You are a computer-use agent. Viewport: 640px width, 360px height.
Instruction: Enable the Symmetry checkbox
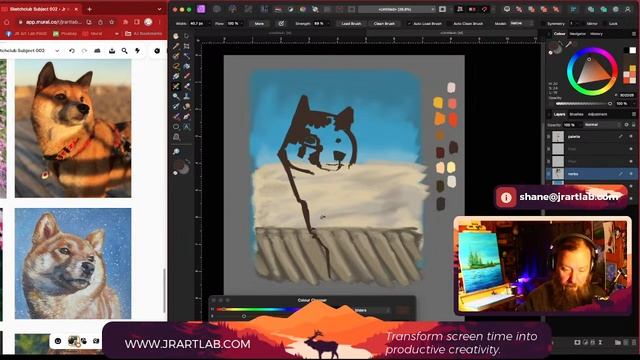[x=543, y=24]
